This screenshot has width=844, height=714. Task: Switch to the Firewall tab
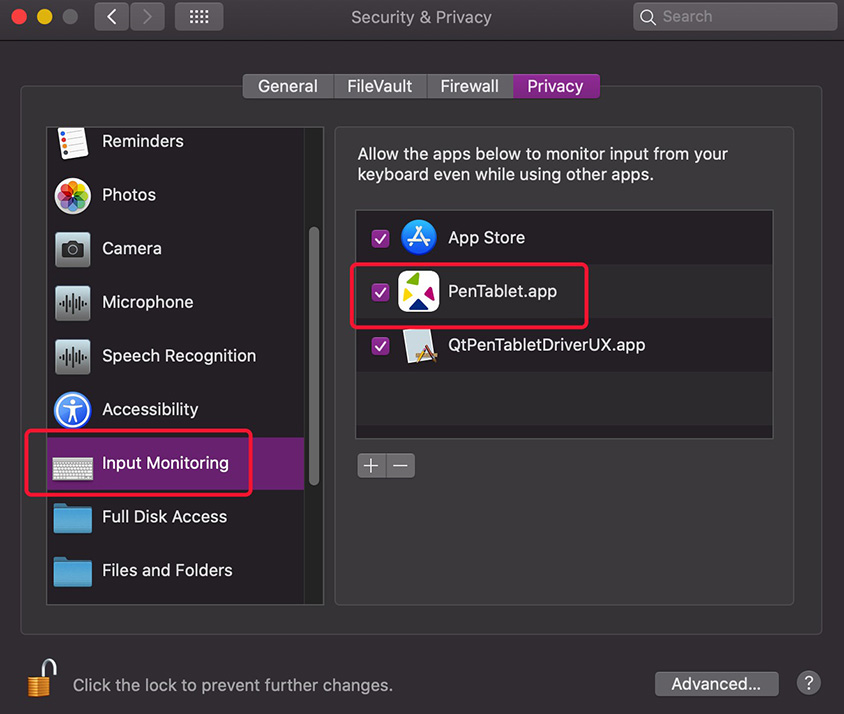(470, 86)
